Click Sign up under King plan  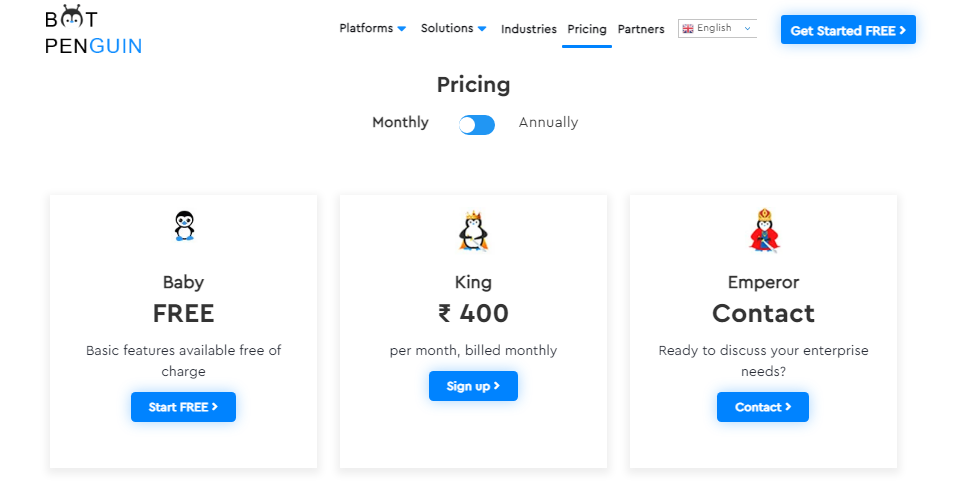tap(473, 386)
